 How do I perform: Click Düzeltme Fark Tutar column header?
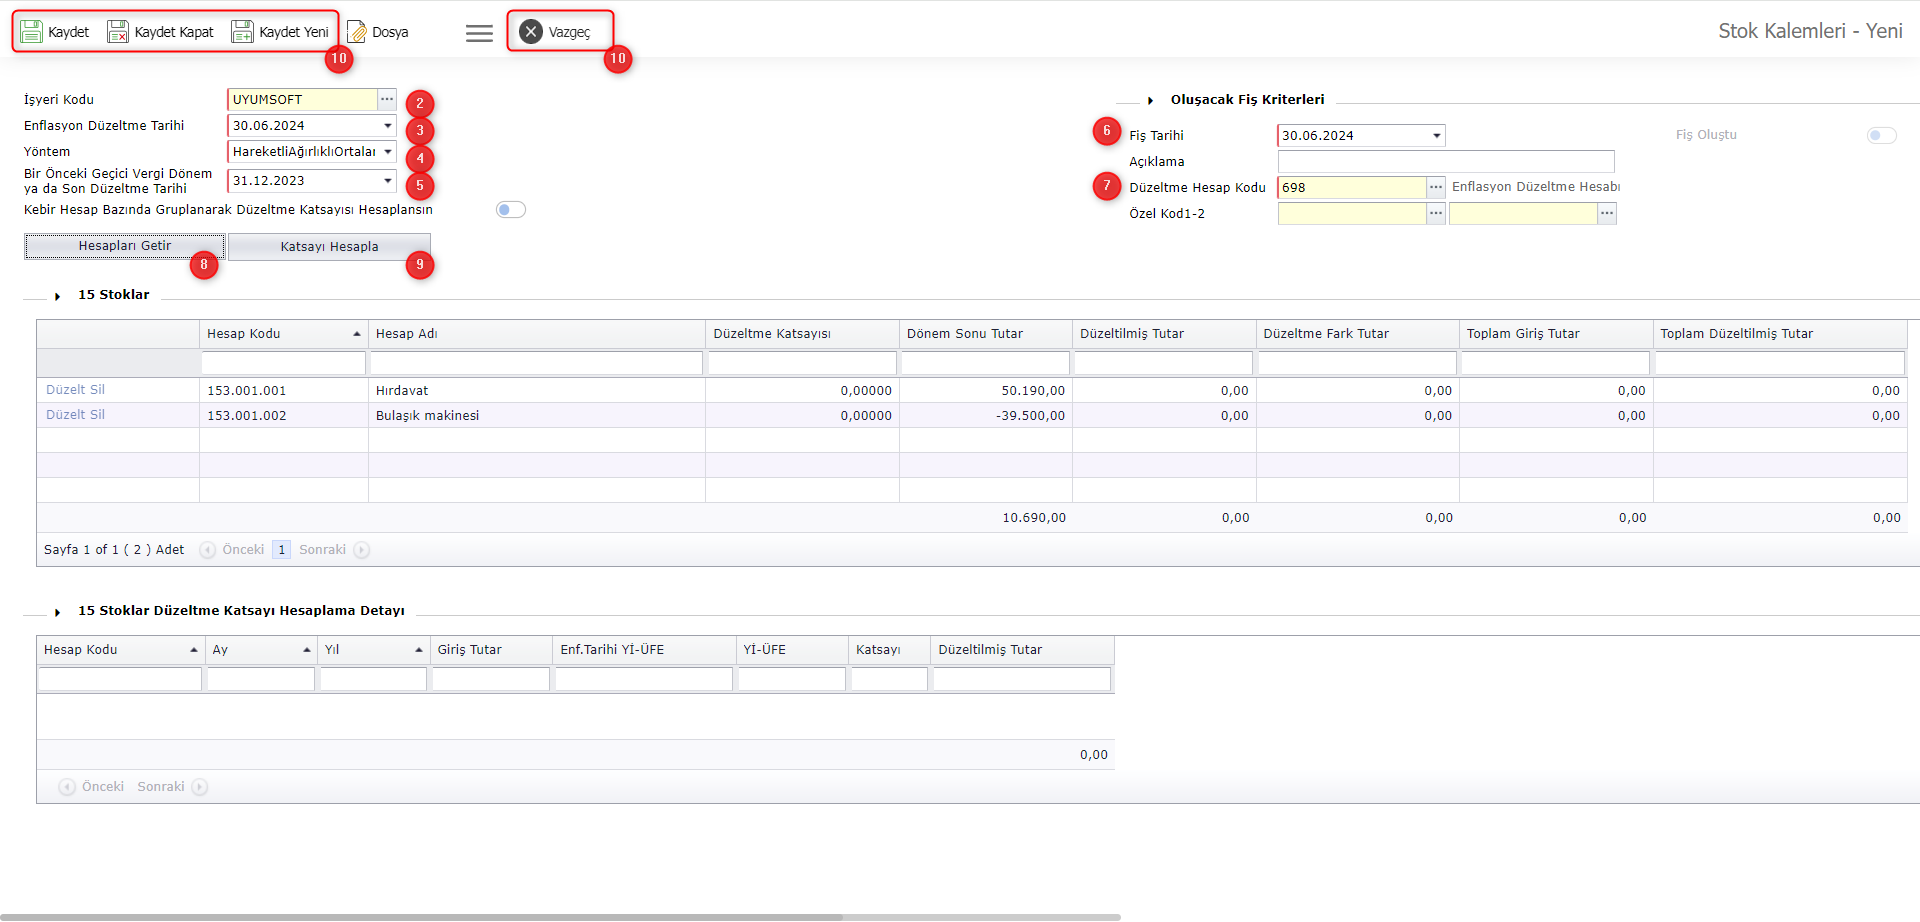pyautogui.click(x=1358, y=334)
